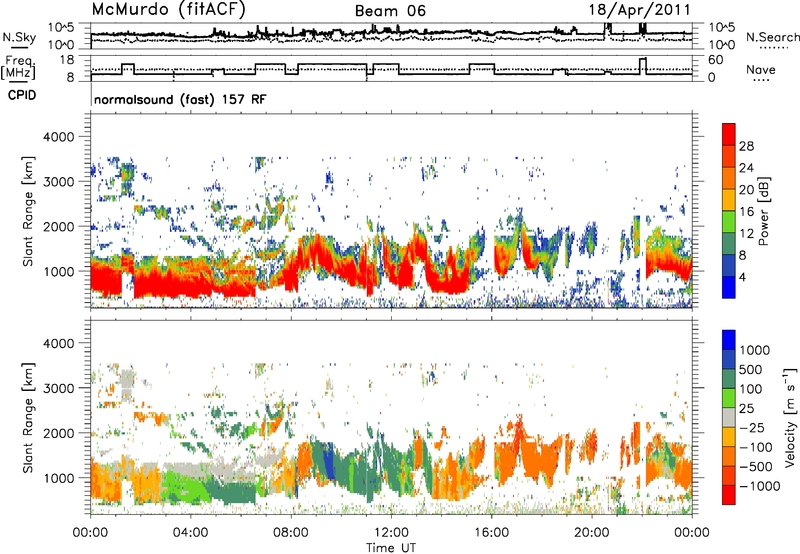Click the 'Beam 06' label
800x554 pixels.
click(390, 11)
